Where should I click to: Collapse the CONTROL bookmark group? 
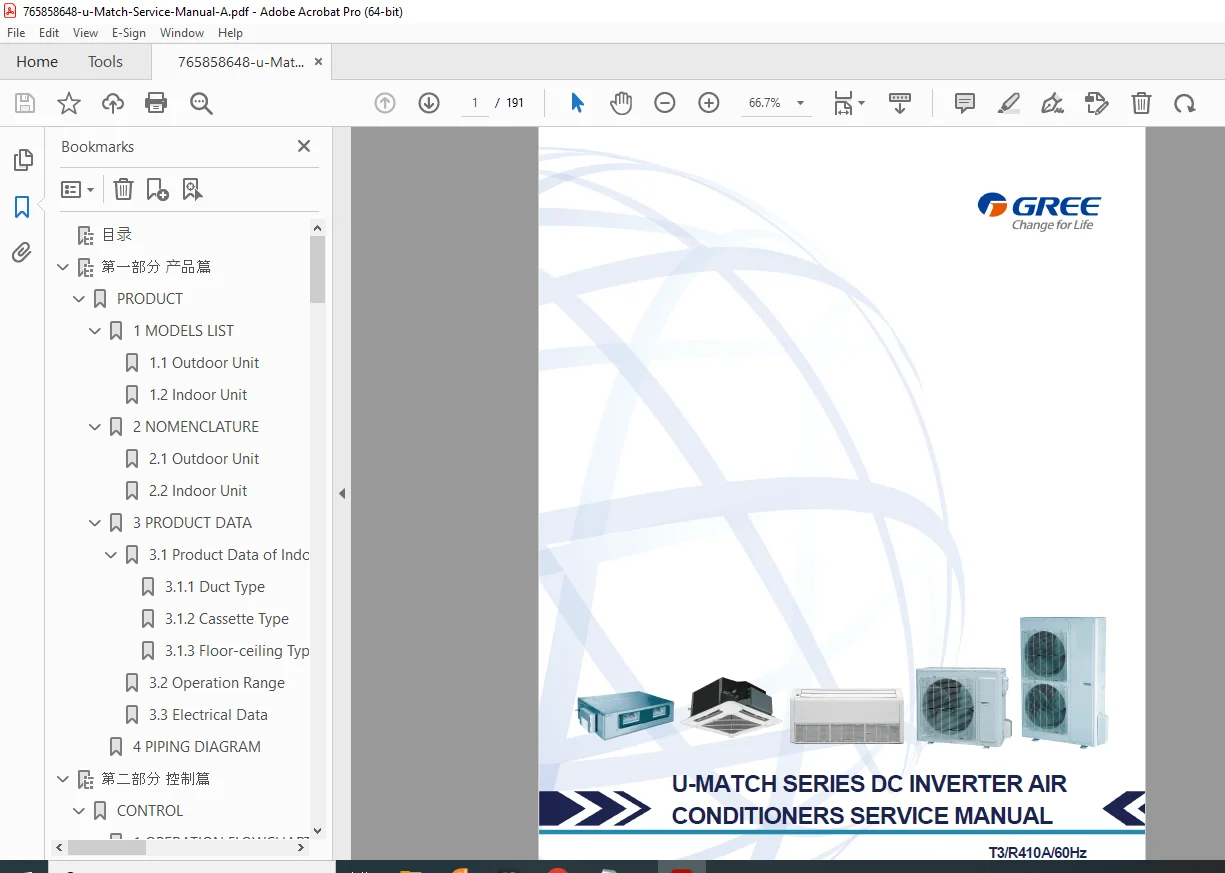(x=79, y=811)
